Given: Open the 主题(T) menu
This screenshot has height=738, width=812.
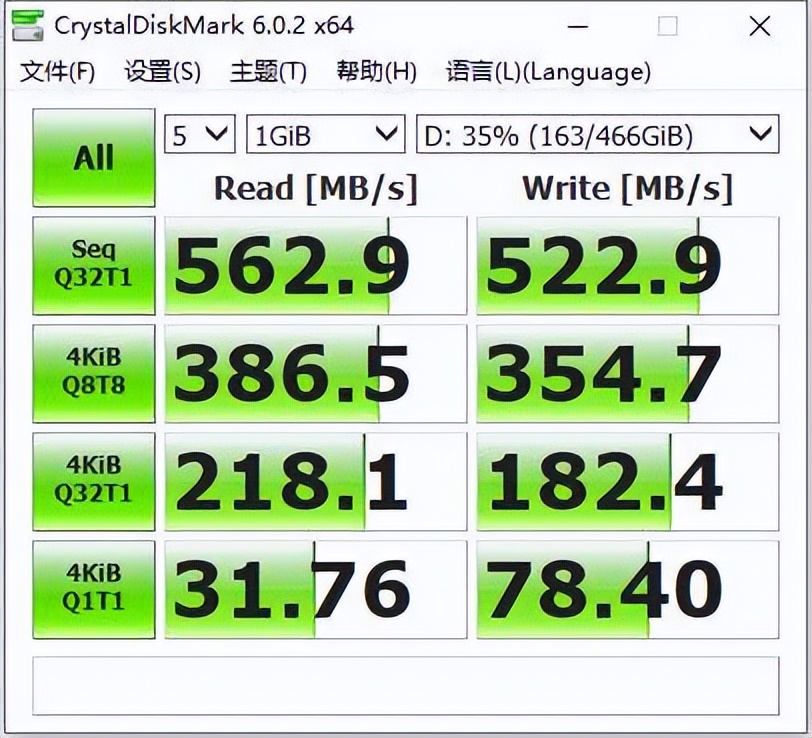Looking at the screenshot, I should coord(268,71).
